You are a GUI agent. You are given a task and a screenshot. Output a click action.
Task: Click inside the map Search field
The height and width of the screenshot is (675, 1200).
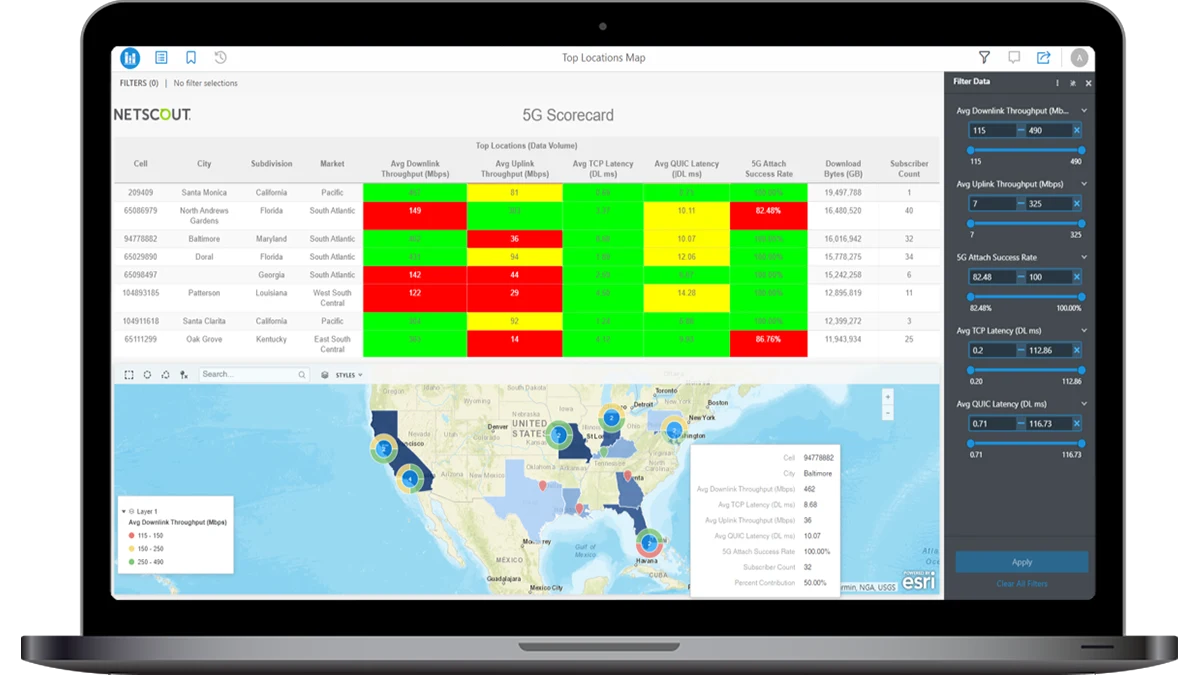coord(250,375)
